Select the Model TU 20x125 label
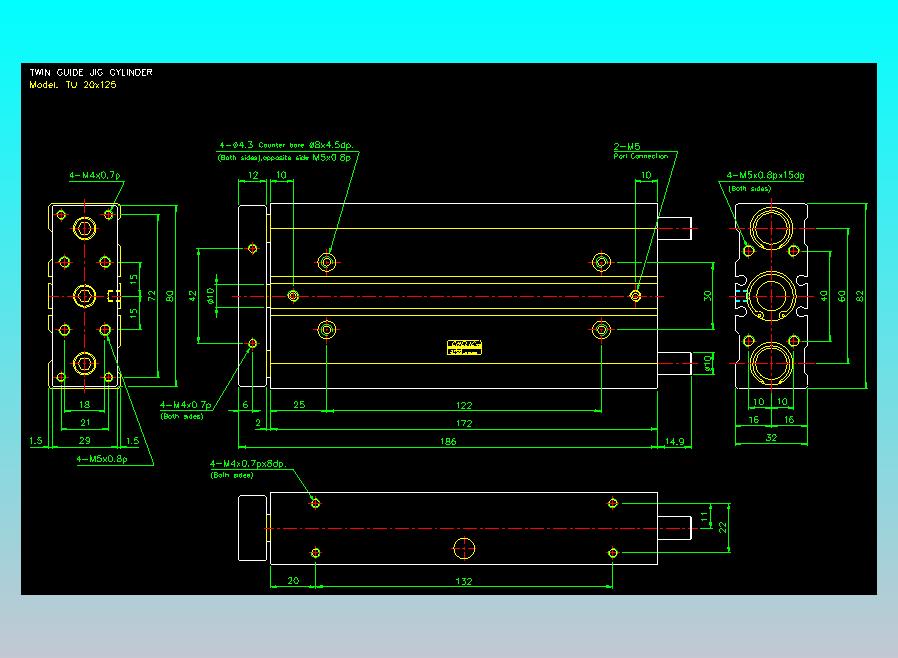 pyautogui.click(x=73, y=84)
